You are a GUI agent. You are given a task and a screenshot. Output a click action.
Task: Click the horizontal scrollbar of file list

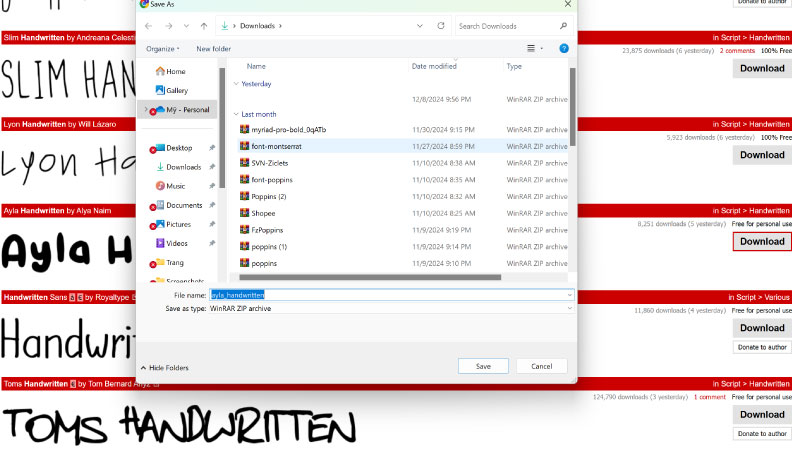(370, 278)
